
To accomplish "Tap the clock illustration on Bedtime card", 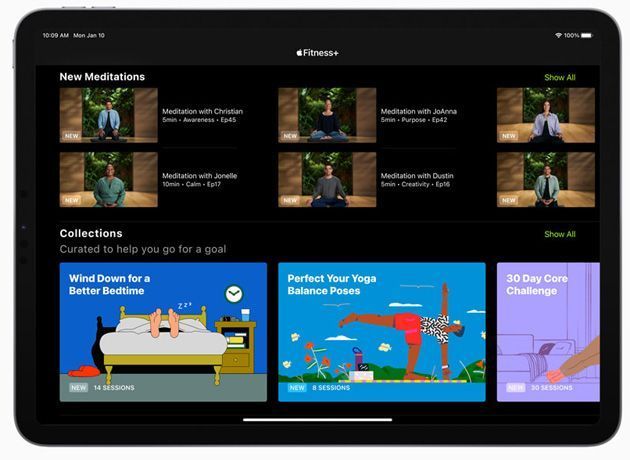I will [x=233, y=294].
